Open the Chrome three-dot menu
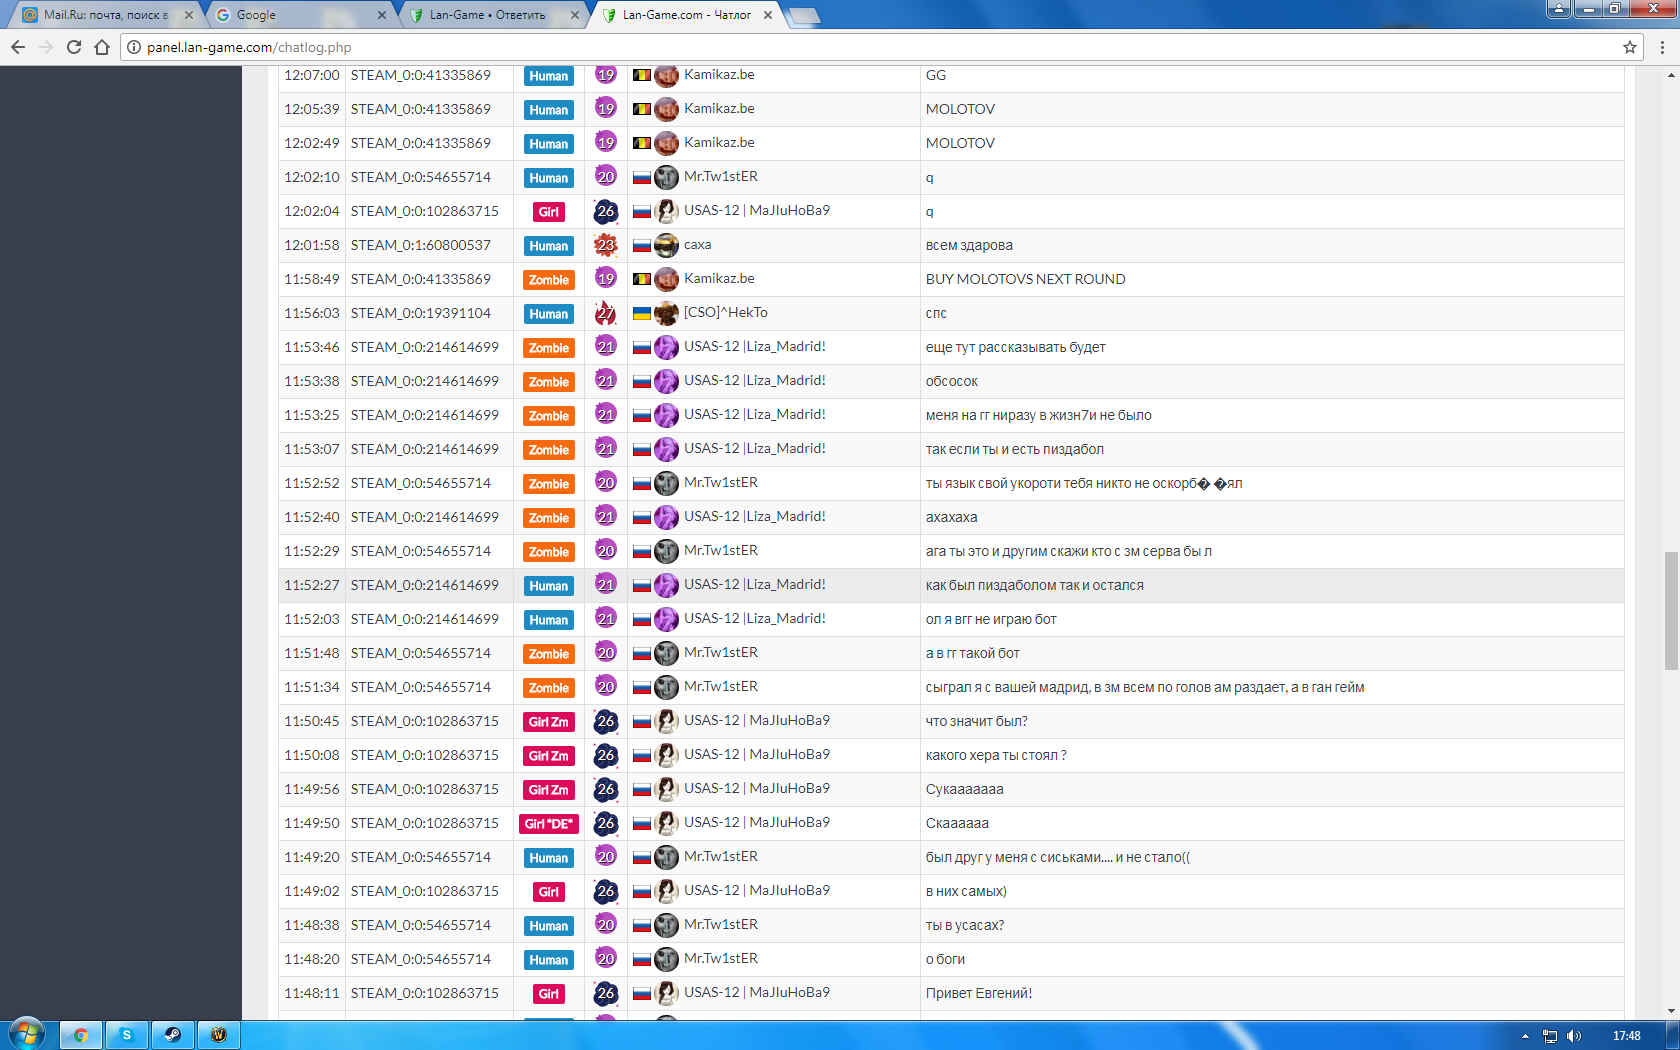Image resolution: width=1680 pixels, height=1050 pixels. click(x=1662, y=47)
